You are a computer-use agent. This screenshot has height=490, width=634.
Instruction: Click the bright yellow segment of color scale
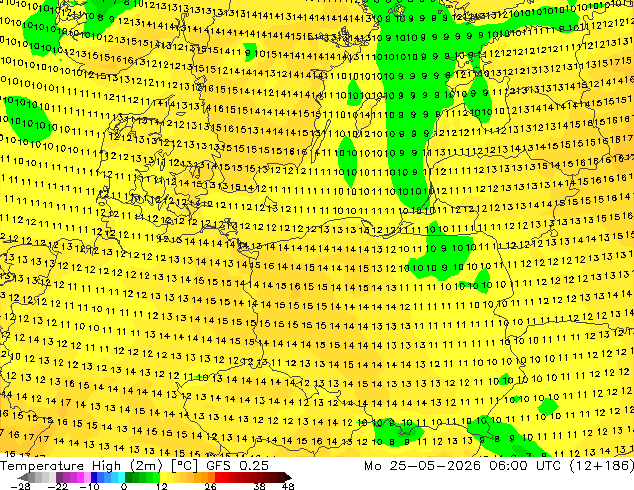tap(163, 477)
